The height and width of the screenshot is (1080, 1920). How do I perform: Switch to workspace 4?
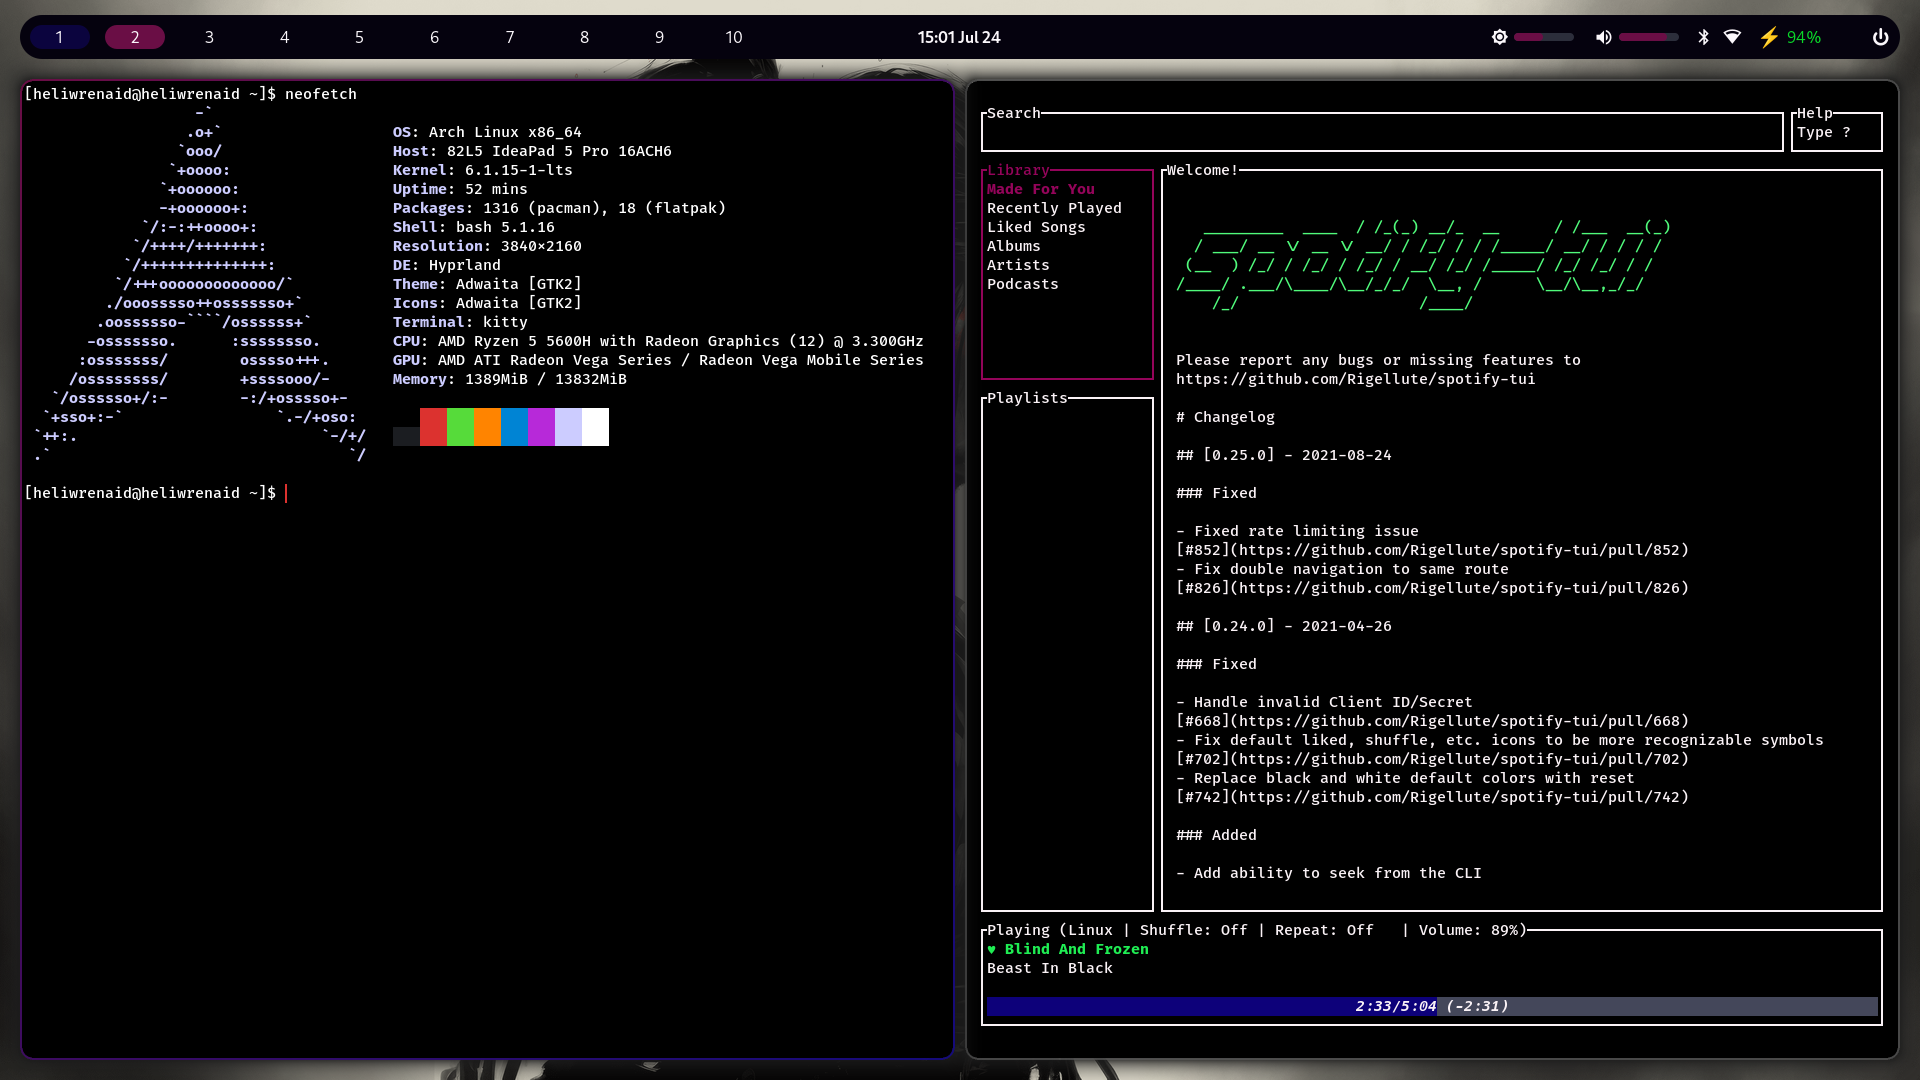click(284, 37)
